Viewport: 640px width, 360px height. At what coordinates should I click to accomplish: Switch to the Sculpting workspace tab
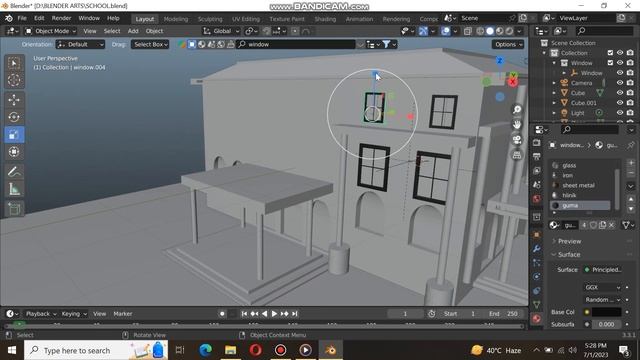[210, 19]
